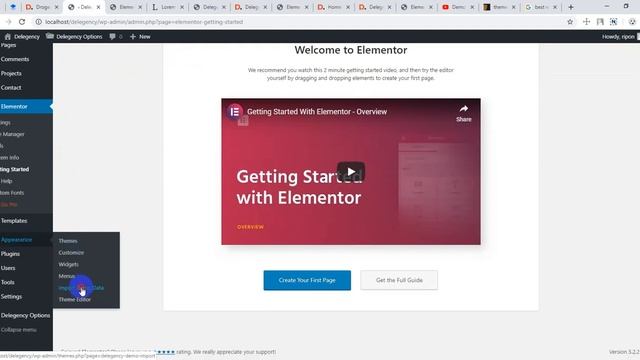
Task: Open the top-level Settings sidebar menu
Action: click(11, 296)
